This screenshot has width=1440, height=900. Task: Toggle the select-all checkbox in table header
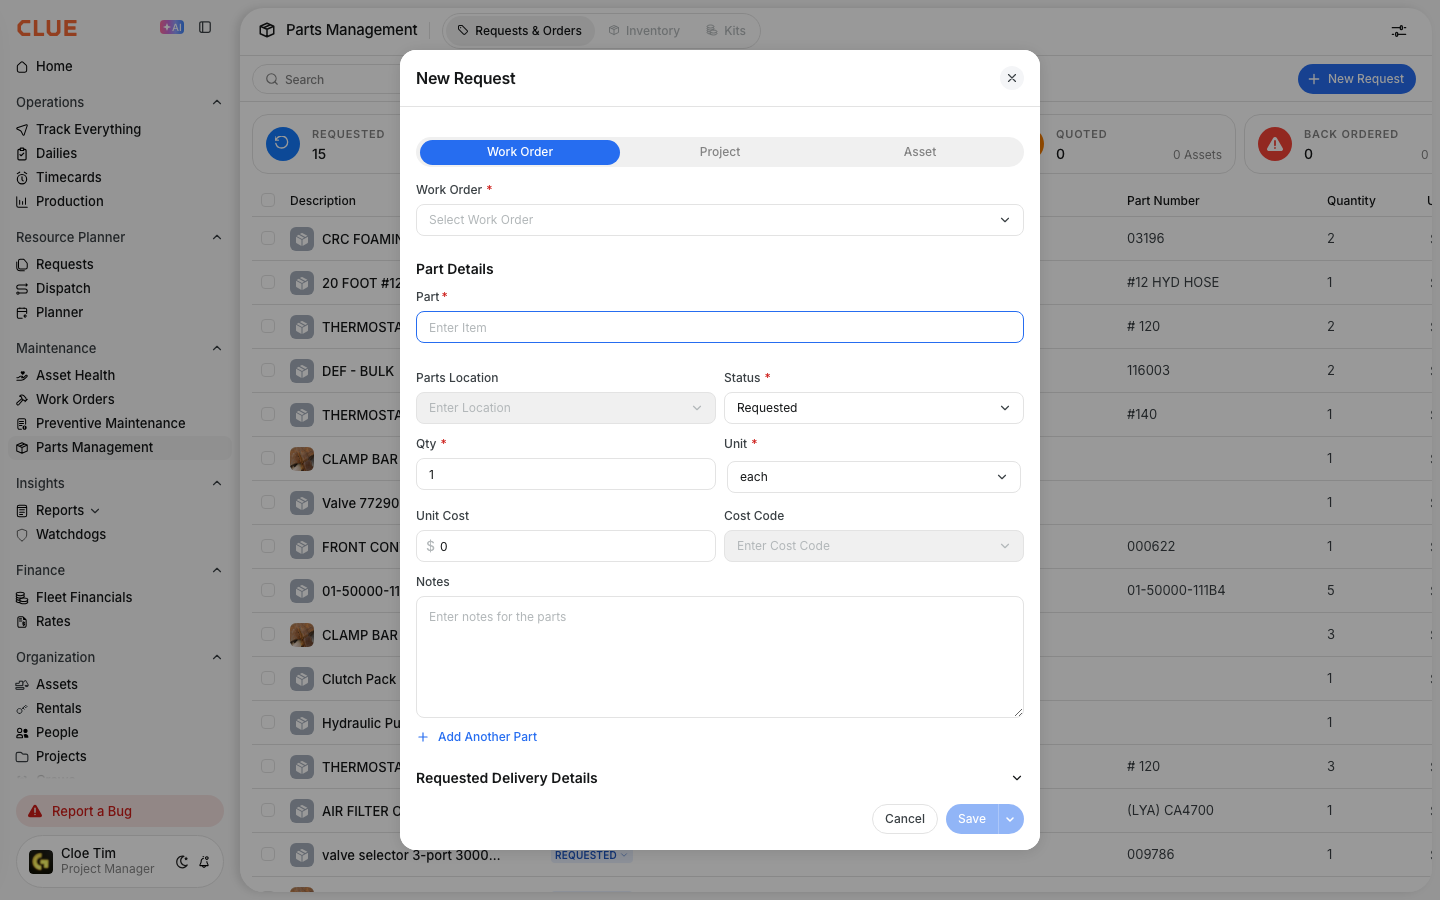point(268,200)
